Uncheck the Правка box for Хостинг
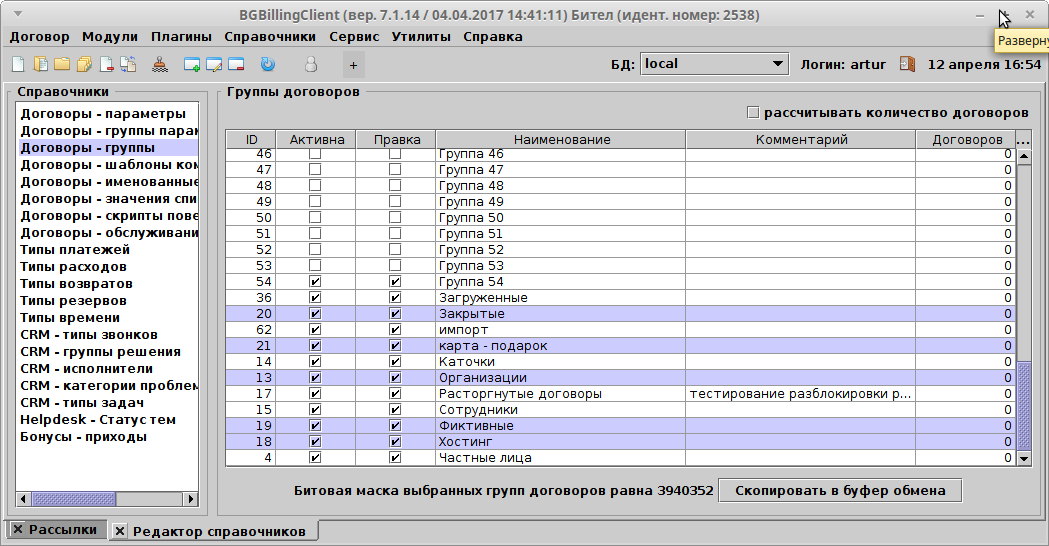 pos(395,442)
